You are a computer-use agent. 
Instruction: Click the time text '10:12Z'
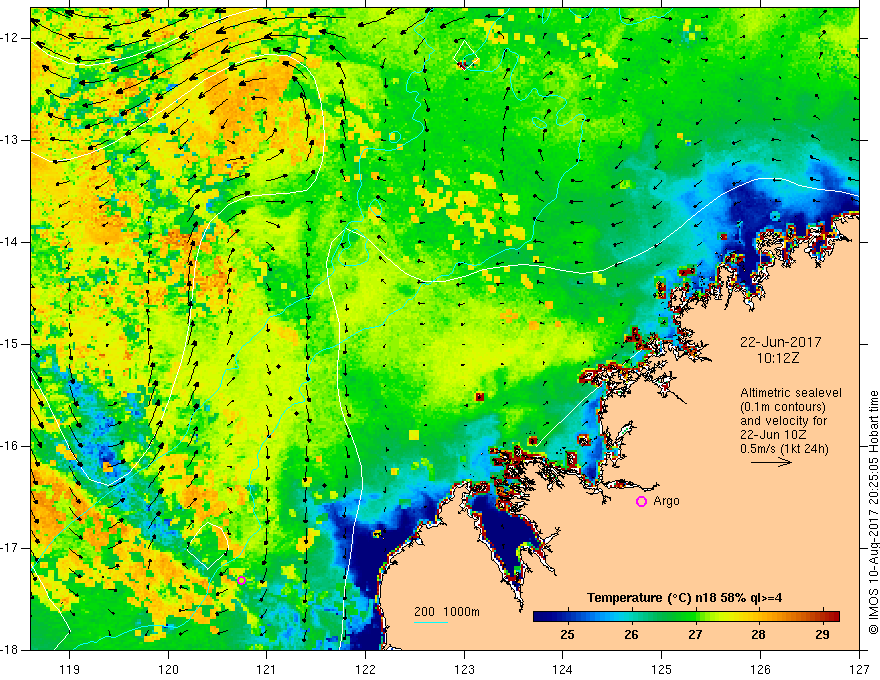tap(778, 358)
